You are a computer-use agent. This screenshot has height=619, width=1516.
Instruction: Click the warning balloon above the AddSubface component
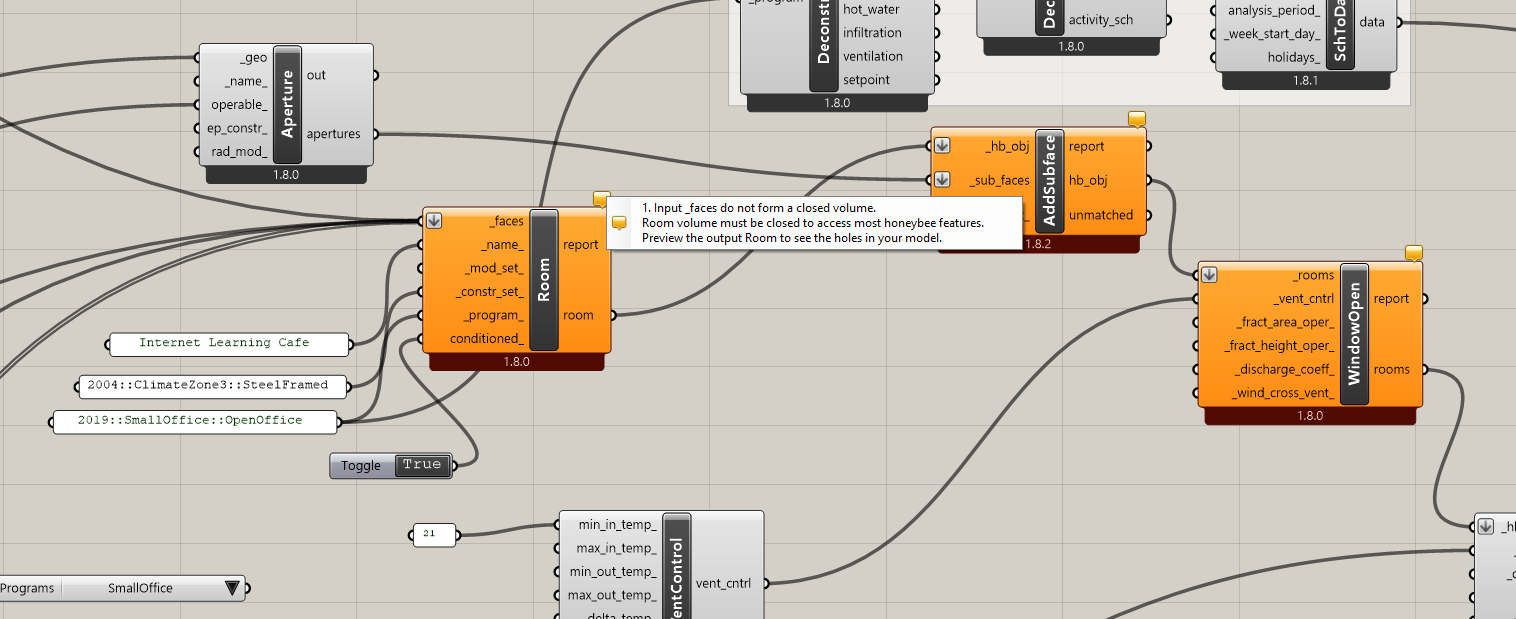(x=1136, y=119)
